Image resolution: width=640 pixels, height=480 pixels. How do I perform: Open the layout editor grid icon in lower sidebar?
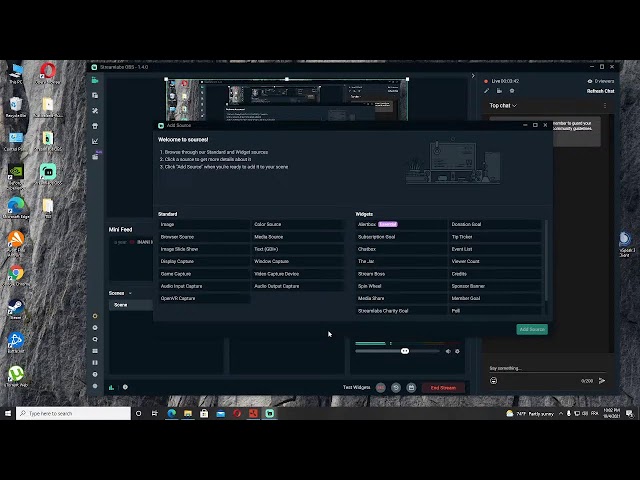click(x=95, y=351)
